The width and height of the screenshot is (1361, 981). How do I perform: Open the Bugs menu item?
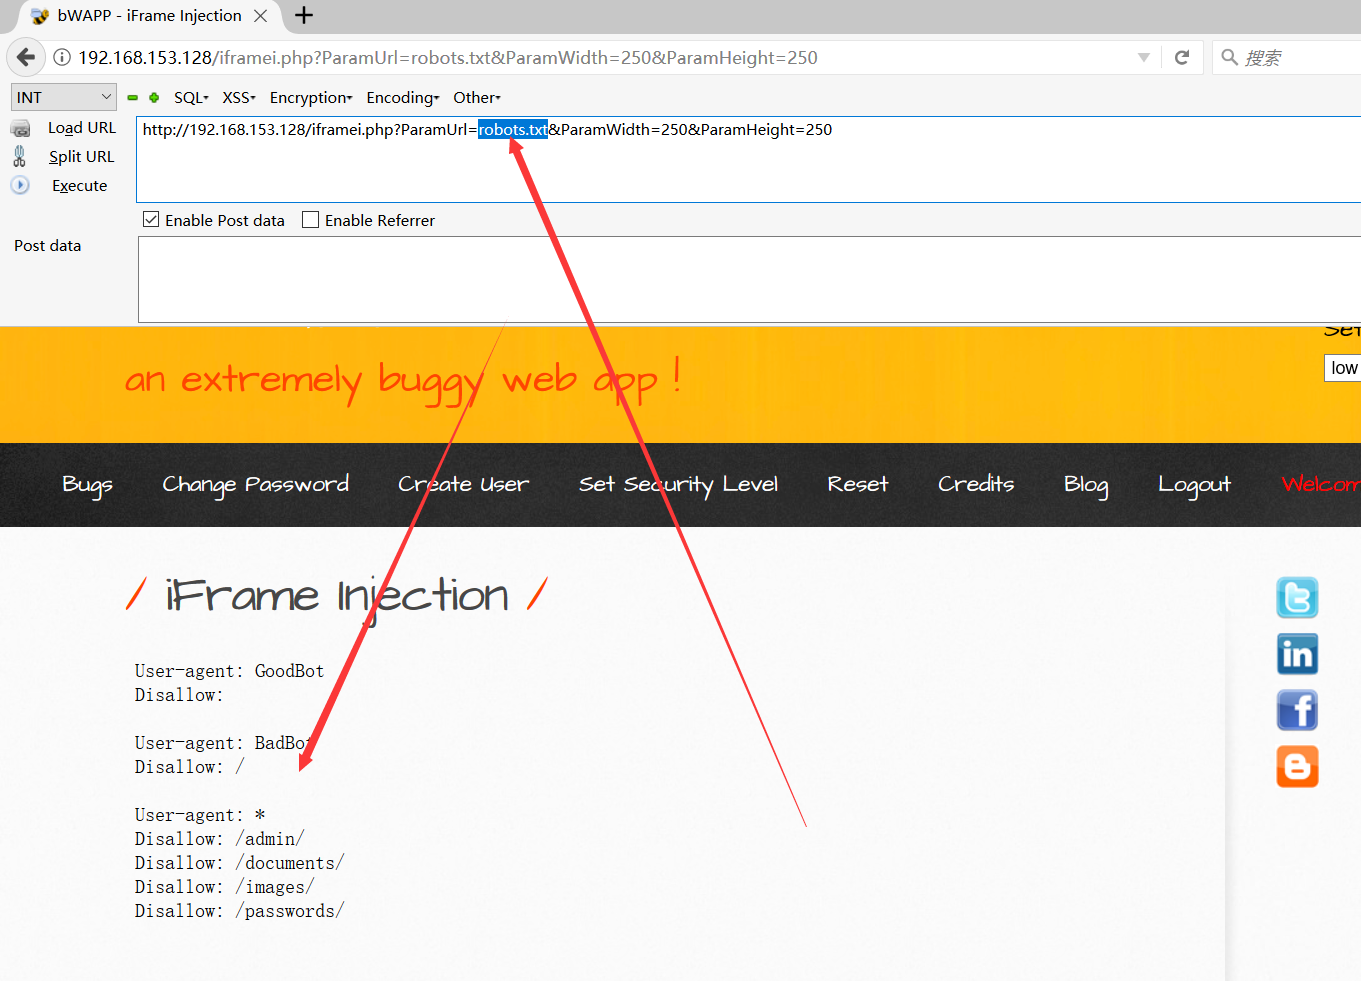click(x=87, y=485)
